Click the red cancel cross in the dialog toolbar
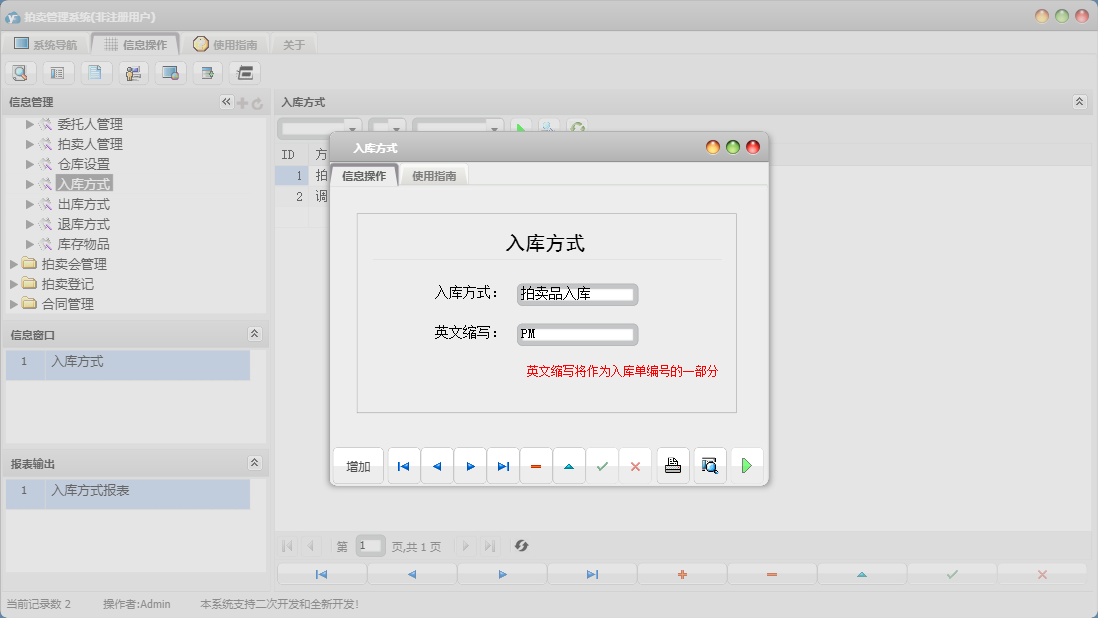Viewport: 1098px width, 618px height. point(635,465)
